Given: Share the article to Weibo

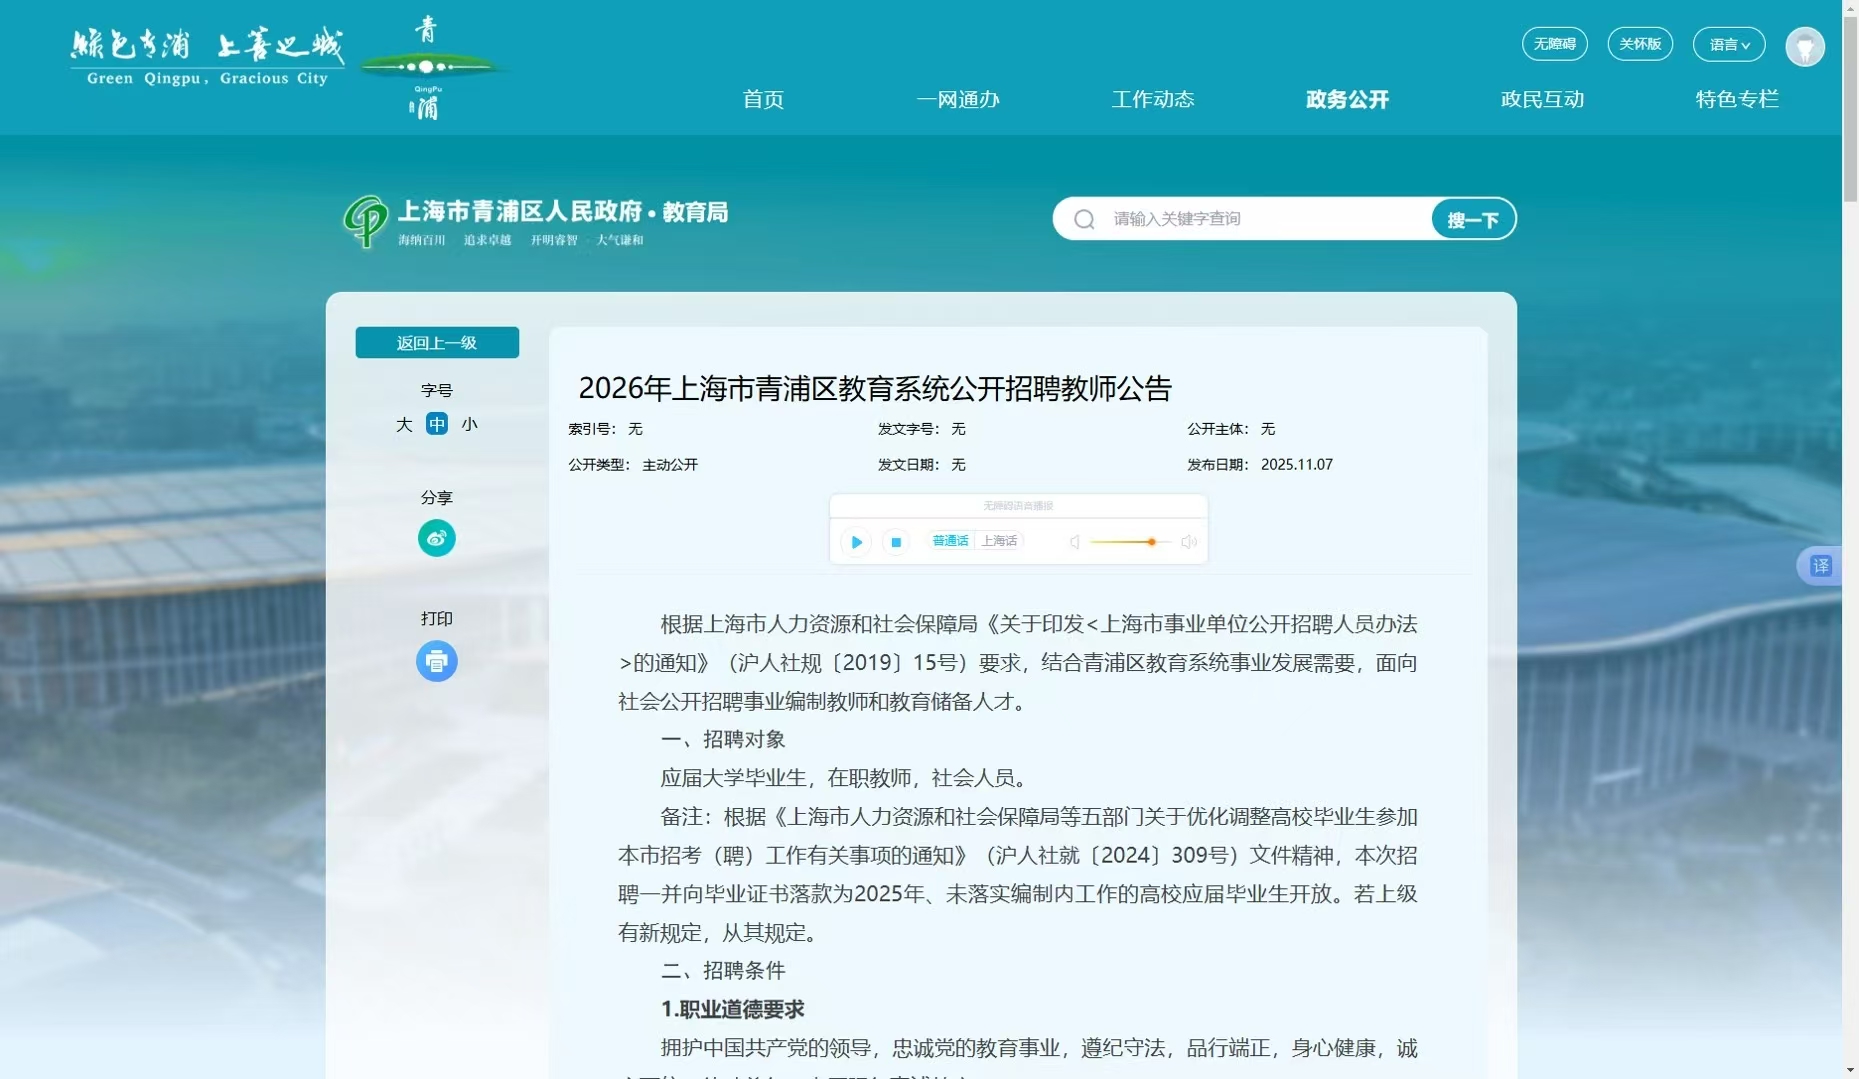Looking at the screenshot, I should pos(437,538).
